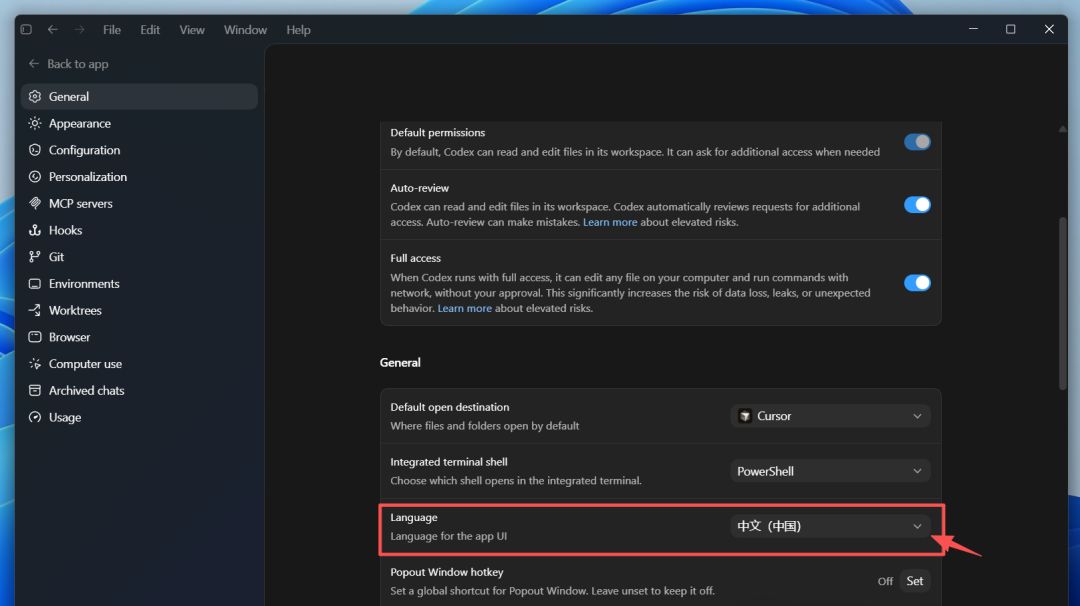Open Learn more link under Full access

464,308
